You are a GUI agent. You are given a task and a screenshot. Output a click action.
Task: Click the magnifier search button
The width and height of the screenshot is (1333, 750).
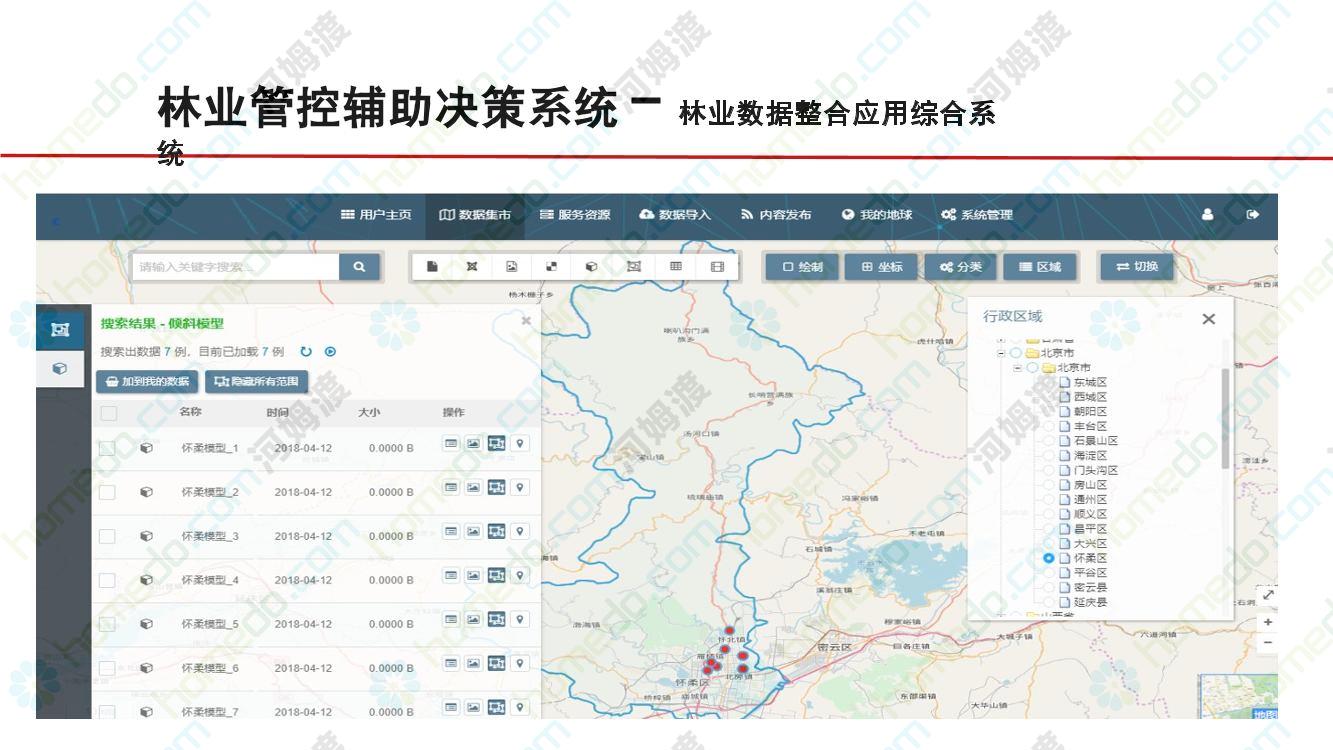359,267
